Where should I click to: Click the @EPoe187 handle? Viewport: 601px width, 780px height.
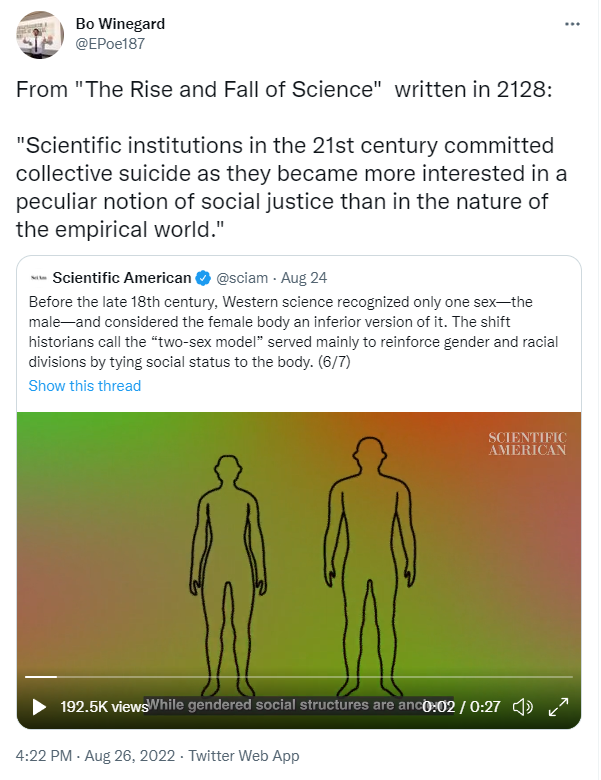pyautogui.click(x=110, y=44)
